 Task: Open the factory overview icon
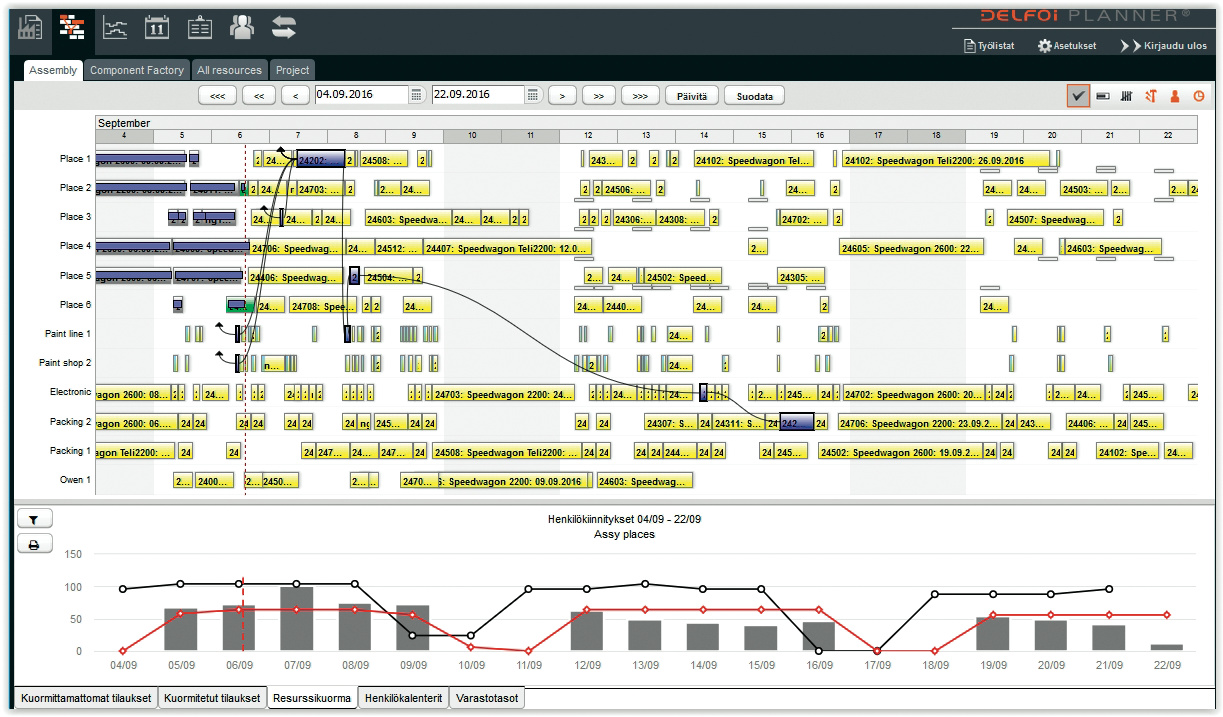[x=30, y=28]
